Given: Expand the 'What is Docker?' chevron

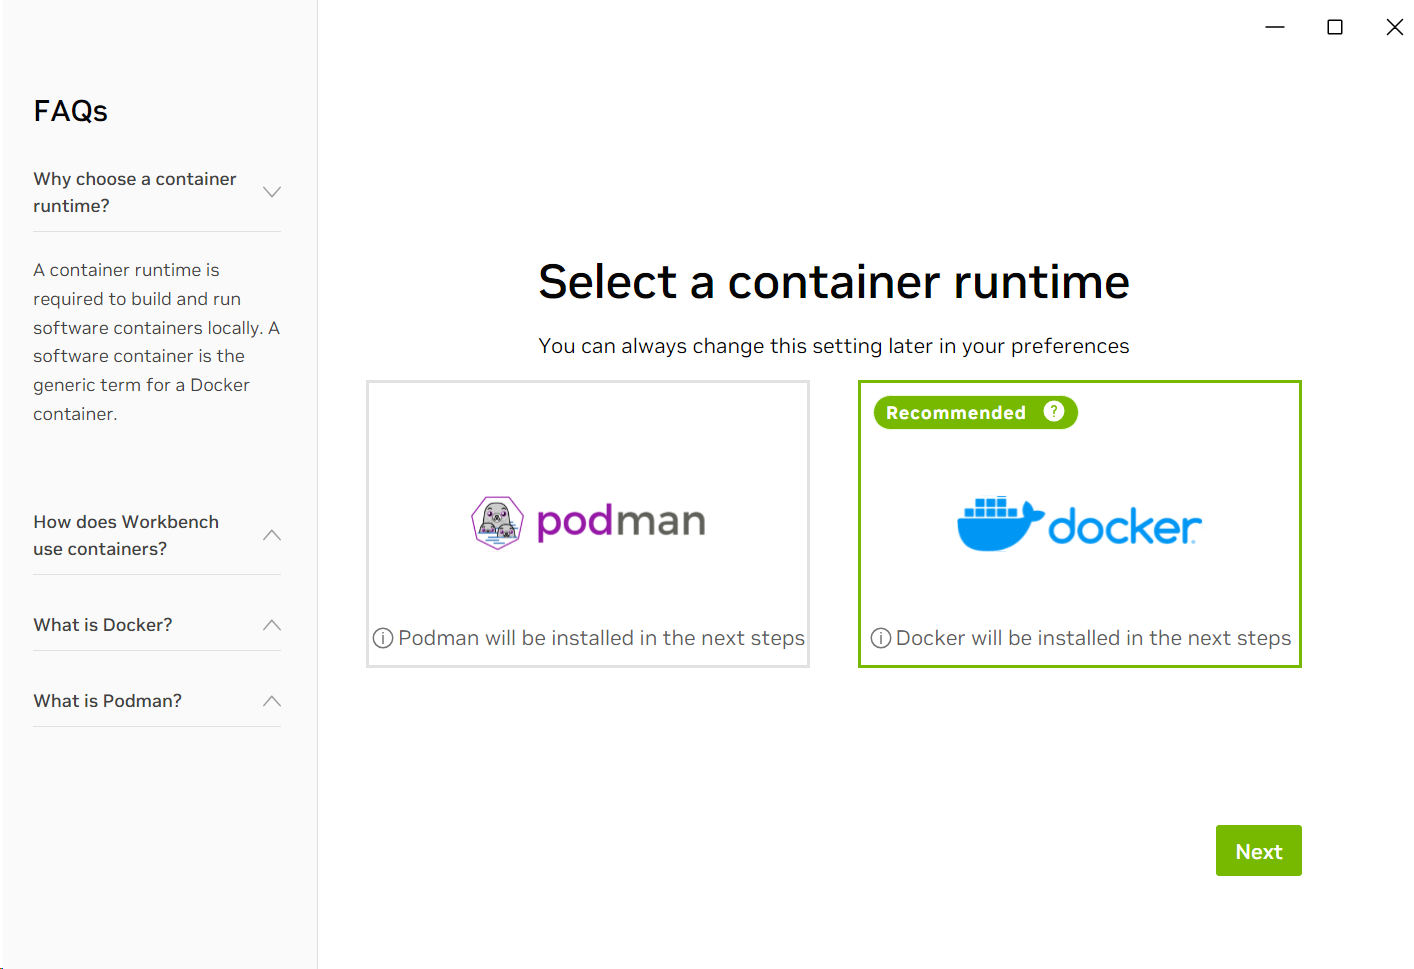Looking at the screenshot, I should [272, 625].
